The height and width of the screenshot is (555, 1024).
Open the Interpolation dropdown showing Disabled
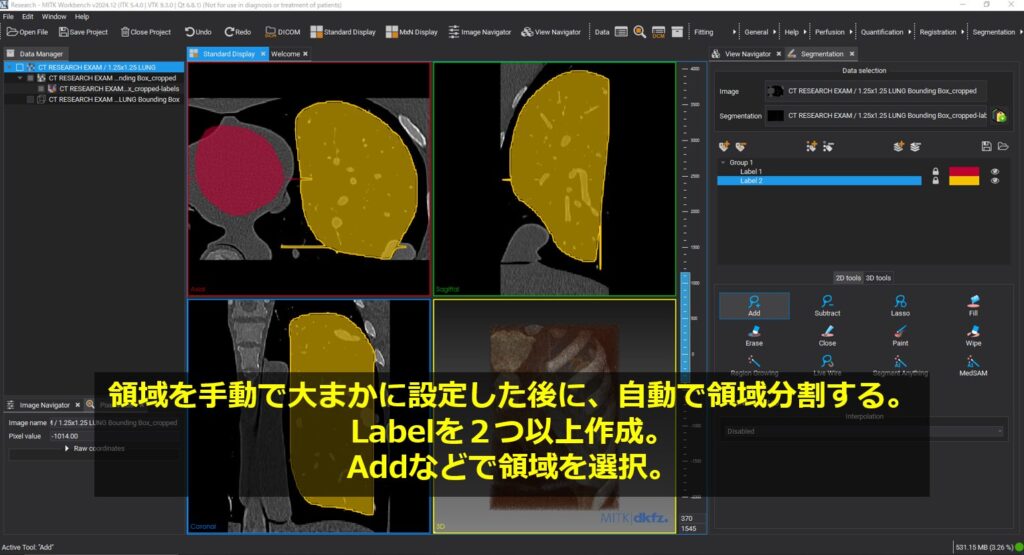(863, 431)
